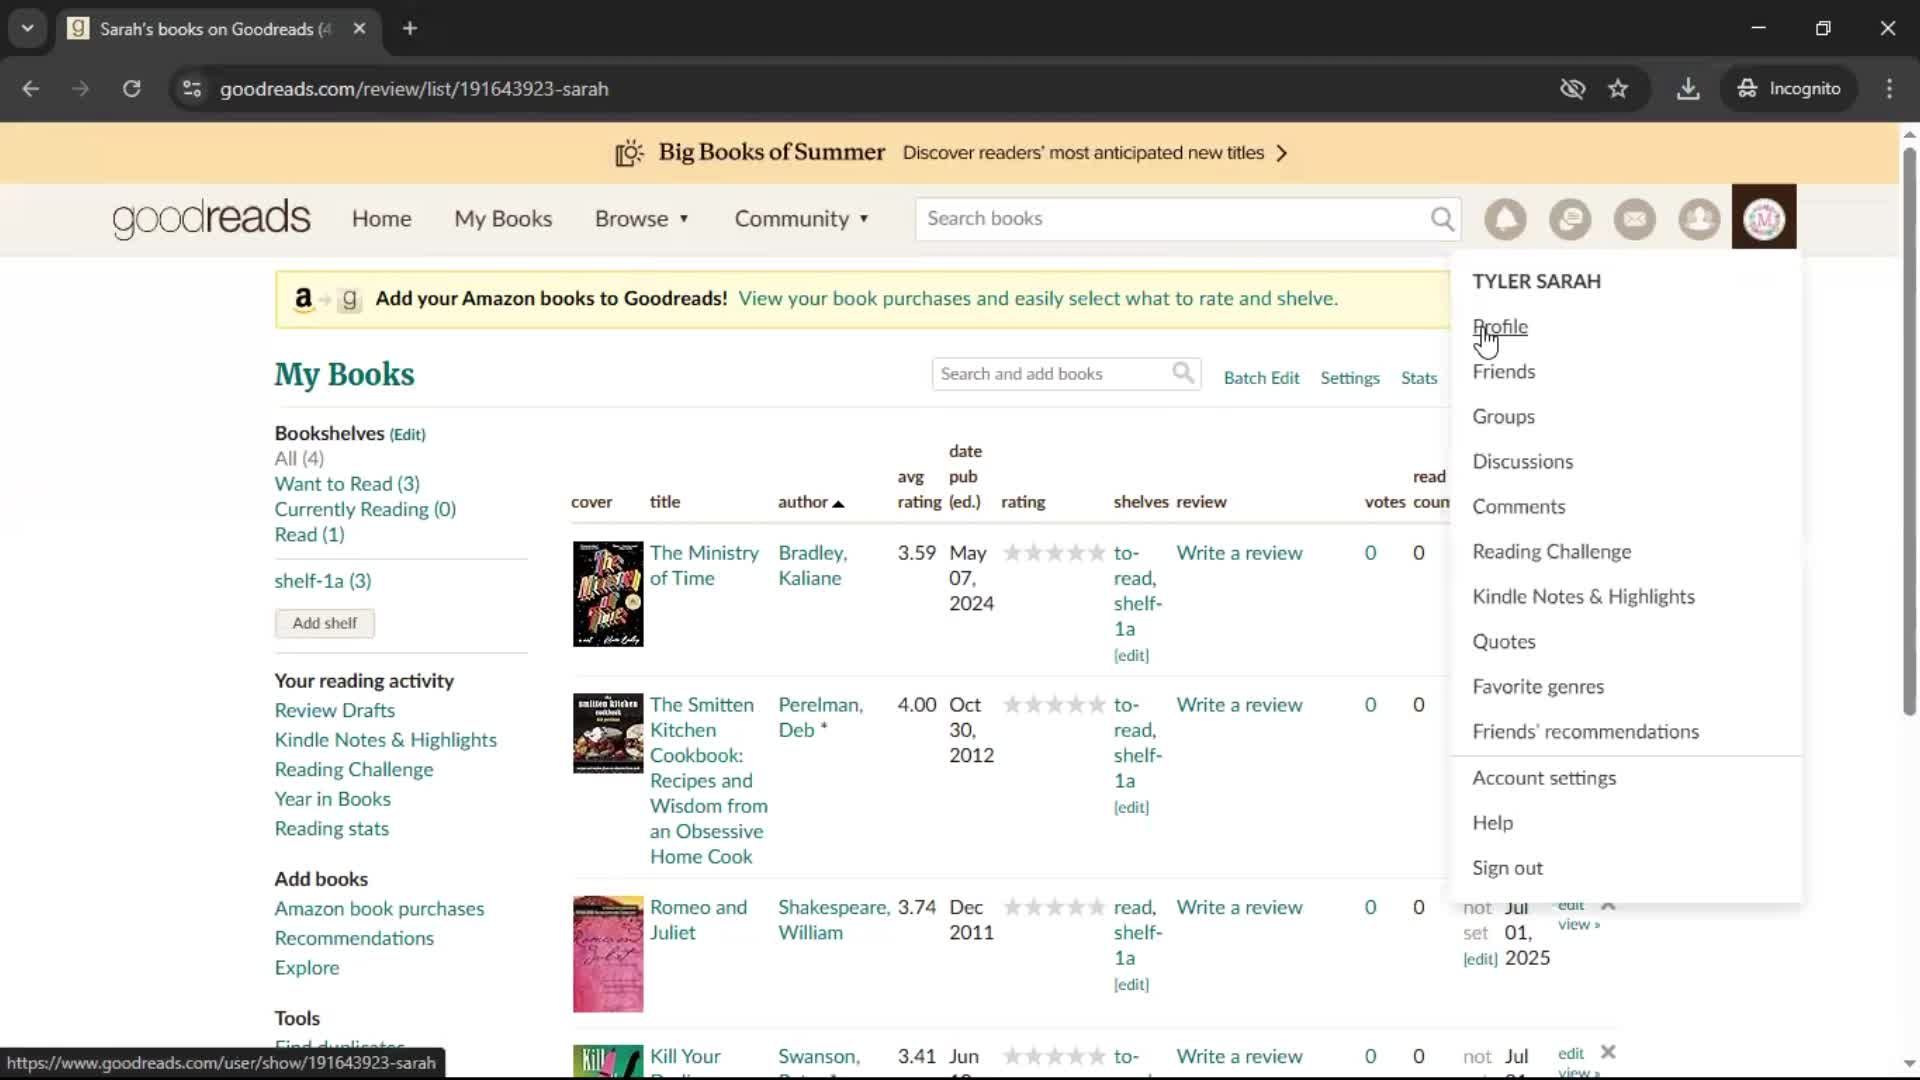Viewport: 1920px width, 1080px height.
Task: Open My Books navigation item
Action: [503, 218]
